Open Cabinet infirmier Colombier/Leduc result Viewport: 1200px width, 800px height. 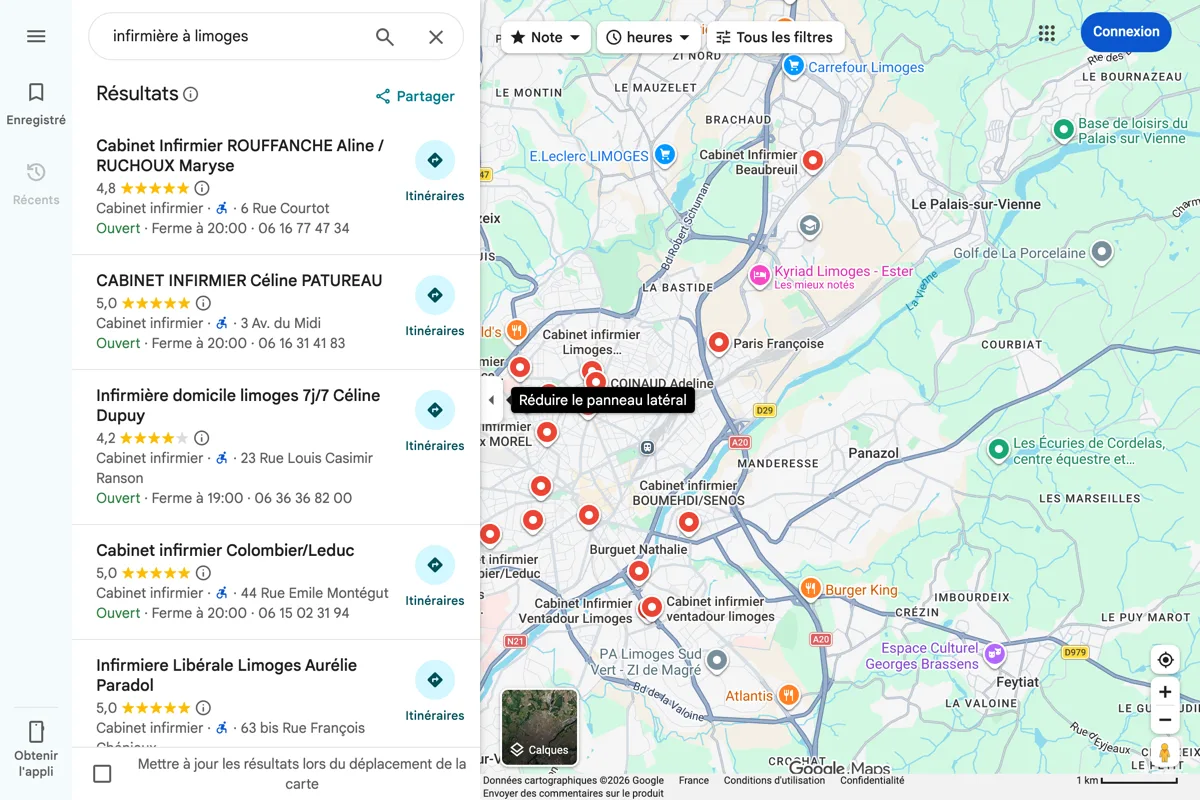(x=276, y=582)
